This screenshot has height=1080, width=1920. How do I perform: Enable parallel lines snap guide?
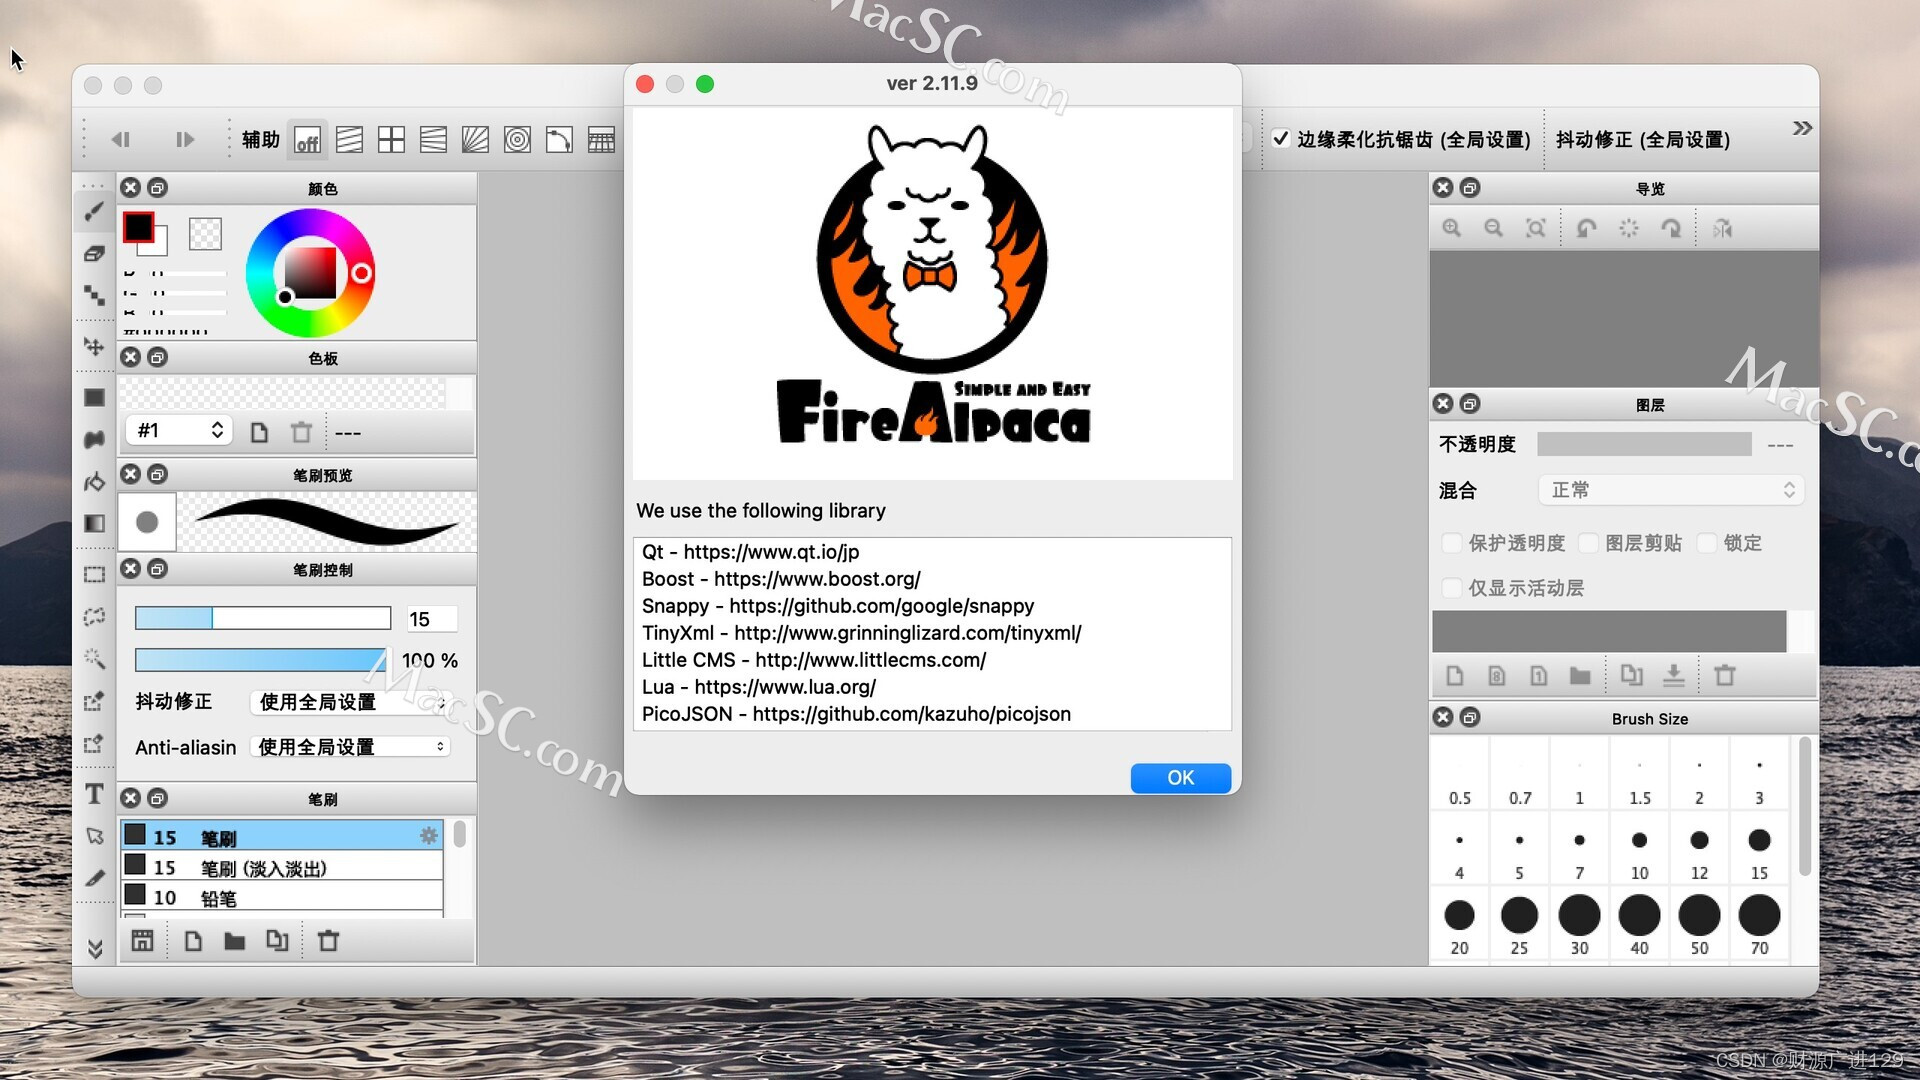coord(349,140)
